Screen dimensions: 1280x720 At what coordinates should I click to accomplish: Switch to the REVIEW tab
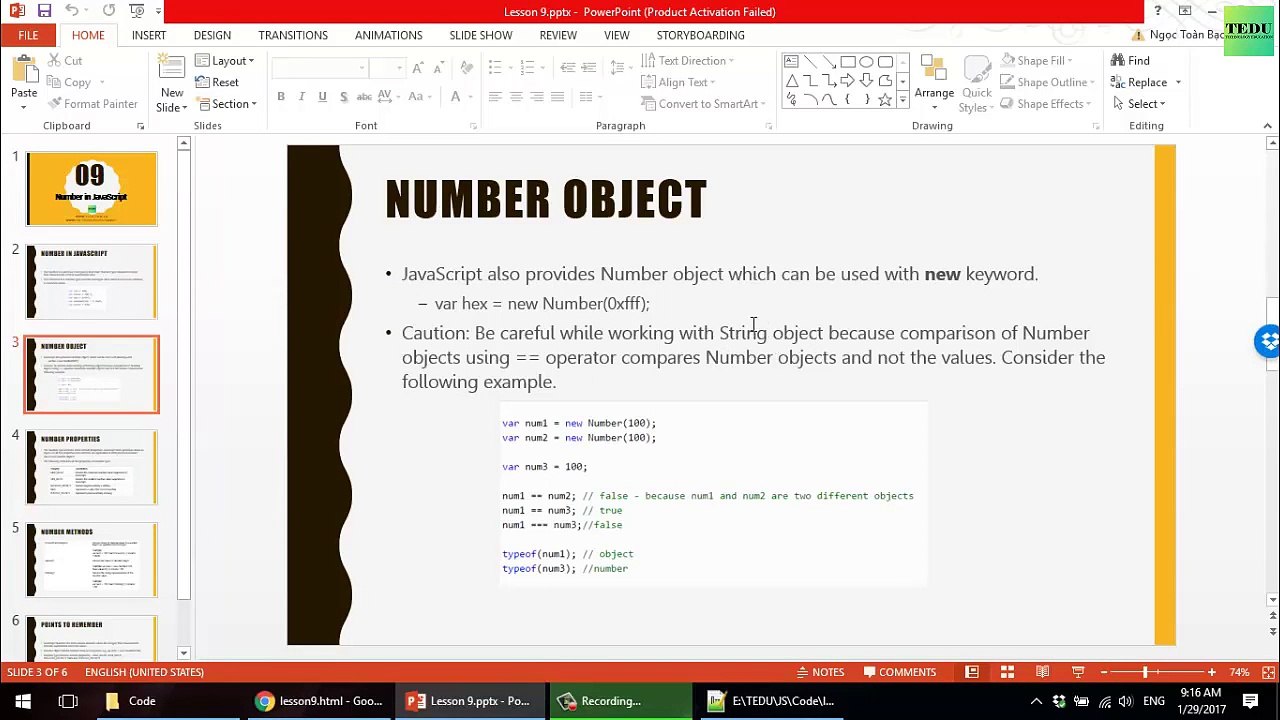click(558, 35)
